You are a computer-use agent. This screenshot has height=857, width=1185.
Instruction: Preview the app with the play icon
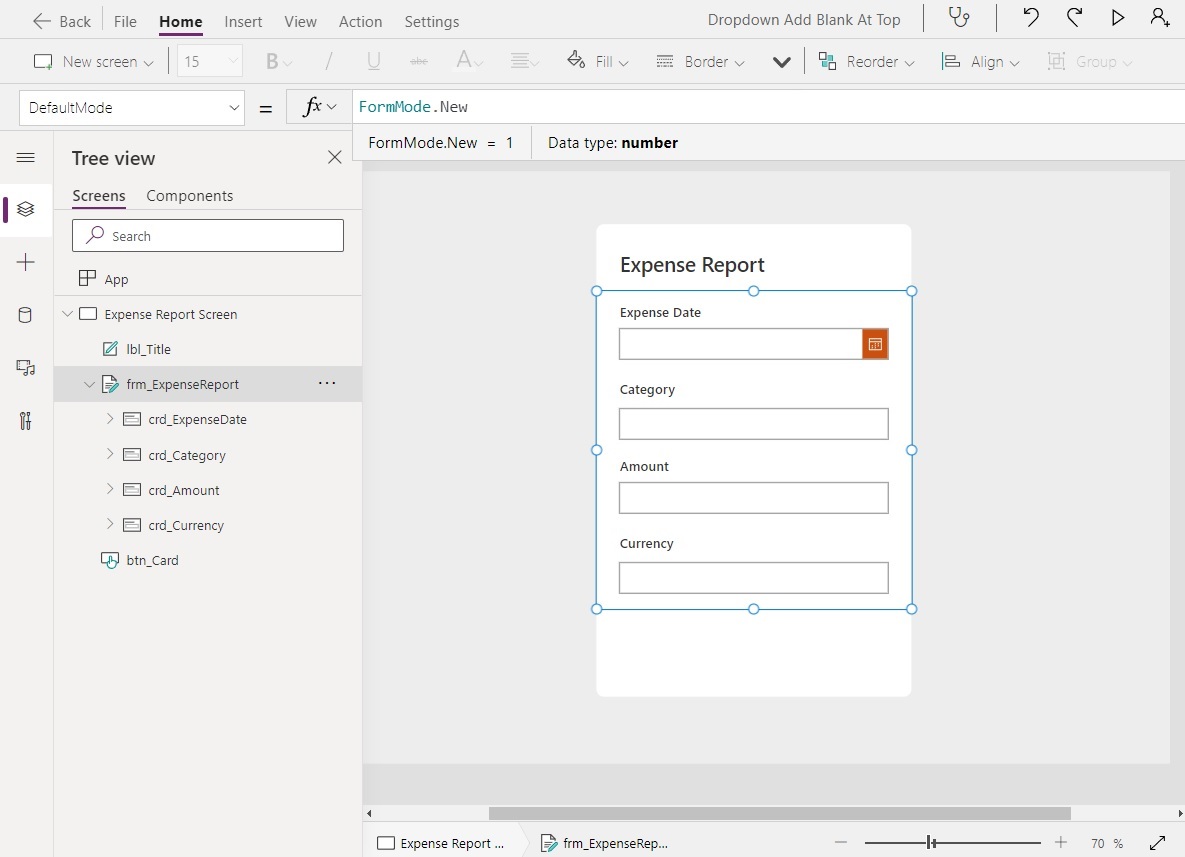(1118, 18)
